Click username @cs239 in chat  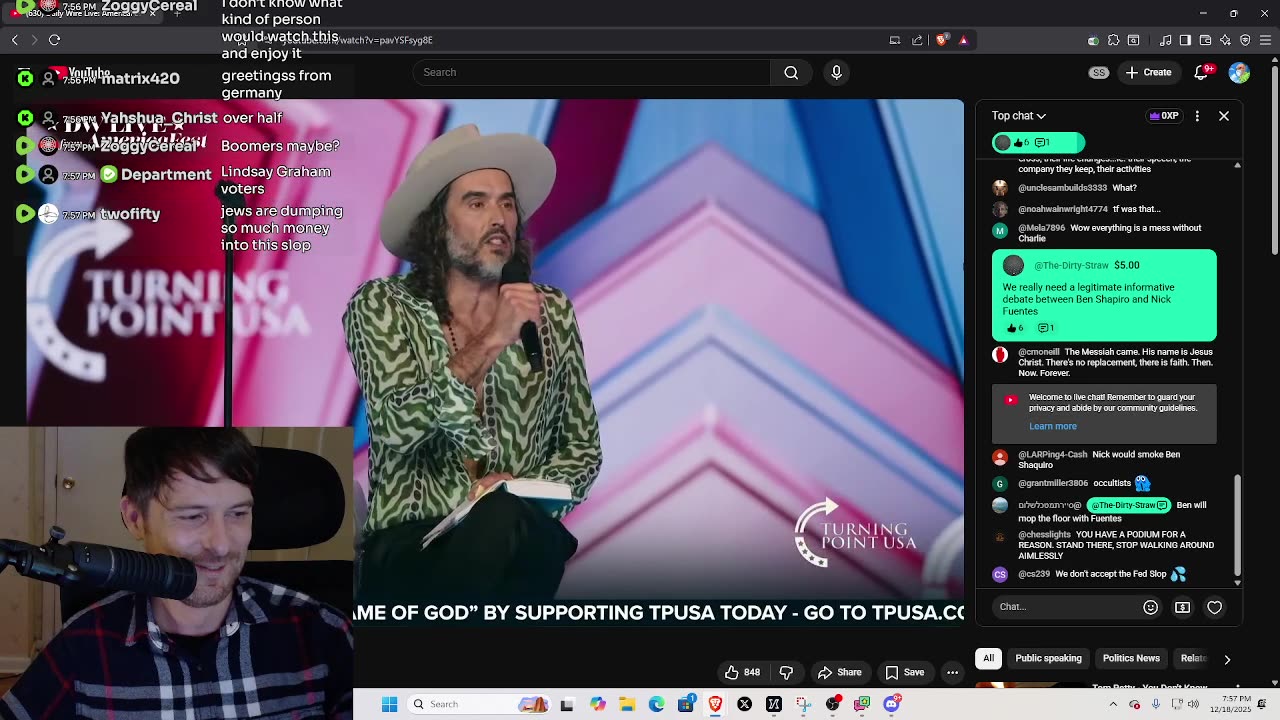[x=1034, y=574]
